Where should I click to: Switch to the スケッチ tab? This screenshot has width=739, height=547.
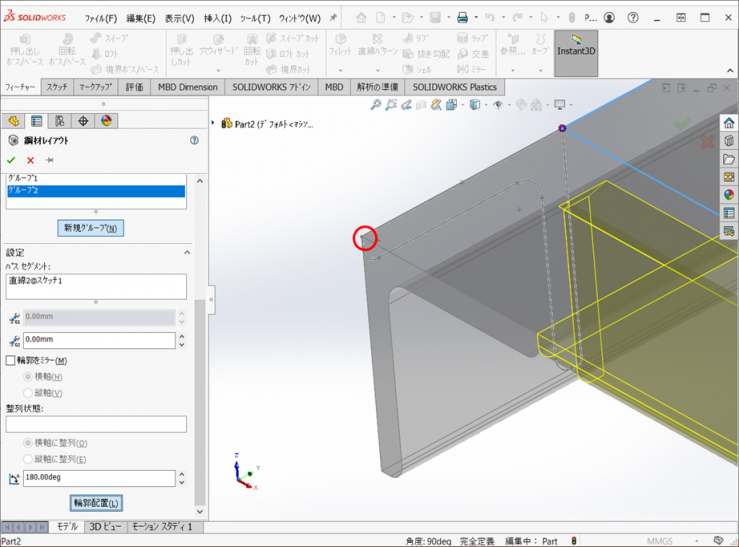click(x=57, y=87)
